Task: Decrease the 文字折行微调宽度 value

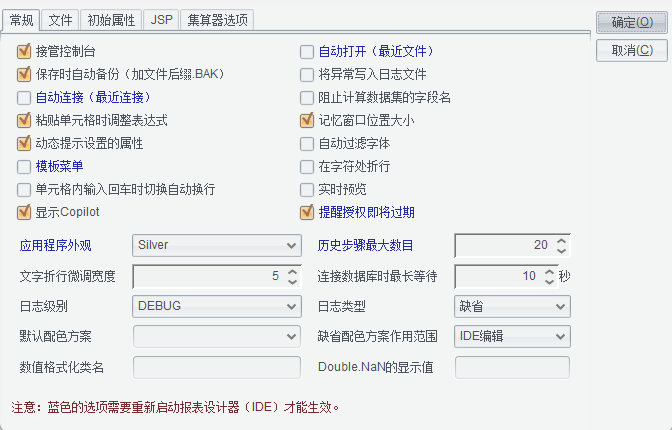Action: pyautogui.click(x=292, y=281)
